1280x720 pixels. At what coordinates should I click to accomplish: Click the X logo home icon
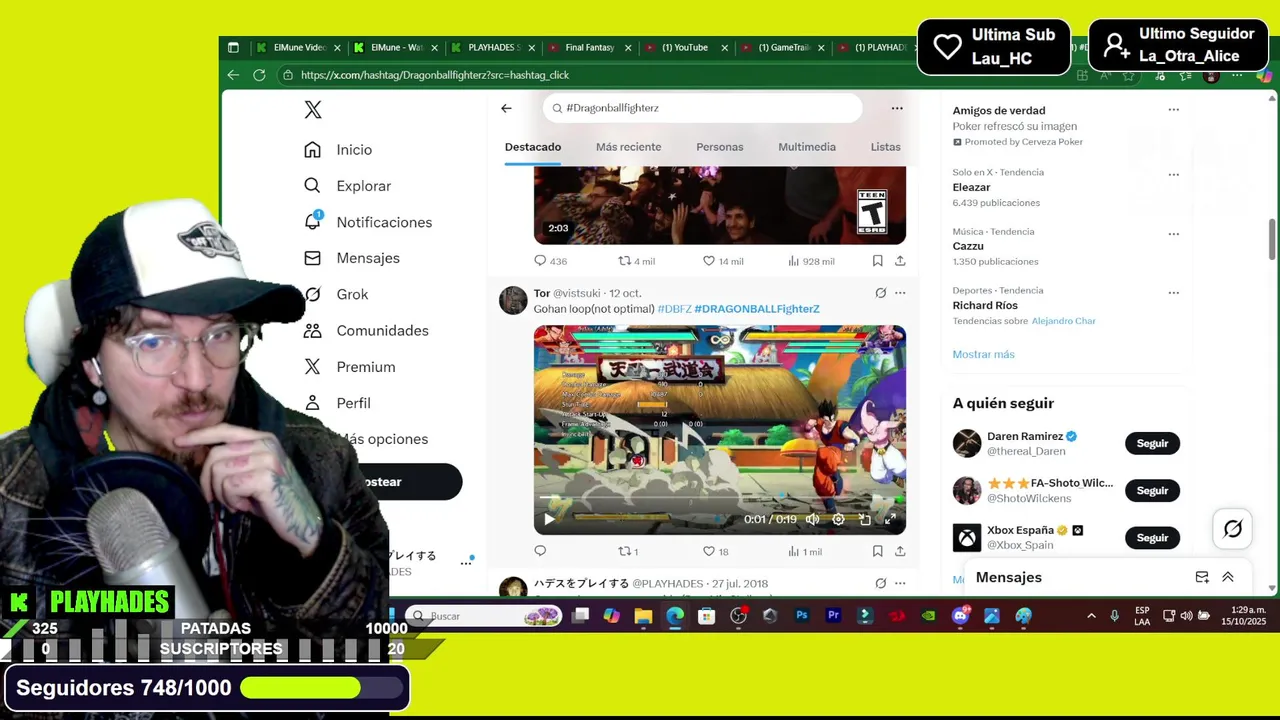coord(313,110)
